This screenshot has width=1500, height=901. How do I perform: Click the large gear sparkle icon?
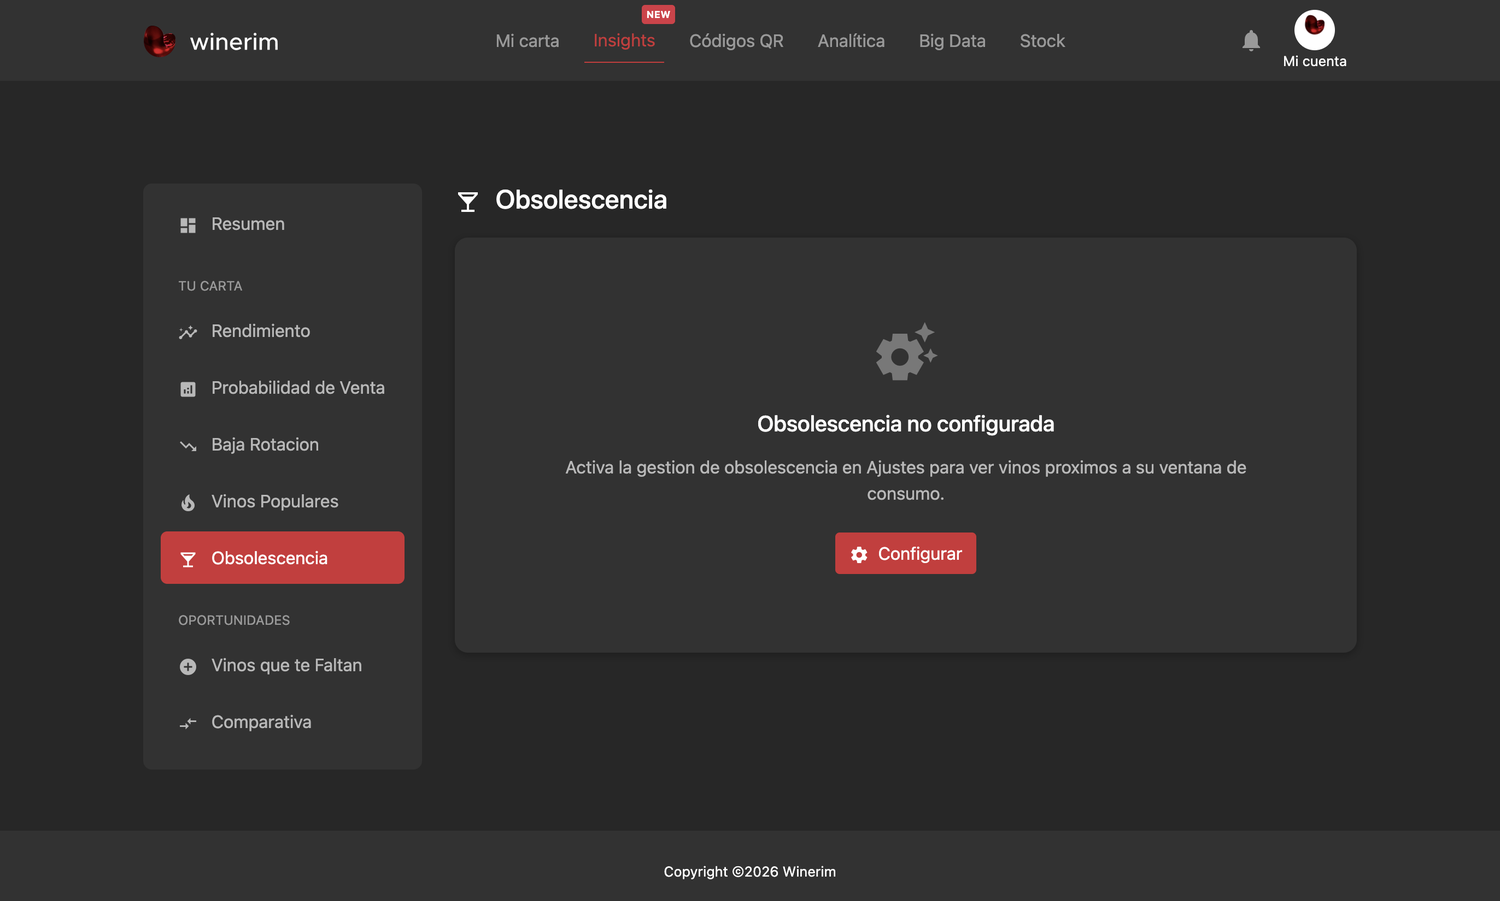(906, 351)
